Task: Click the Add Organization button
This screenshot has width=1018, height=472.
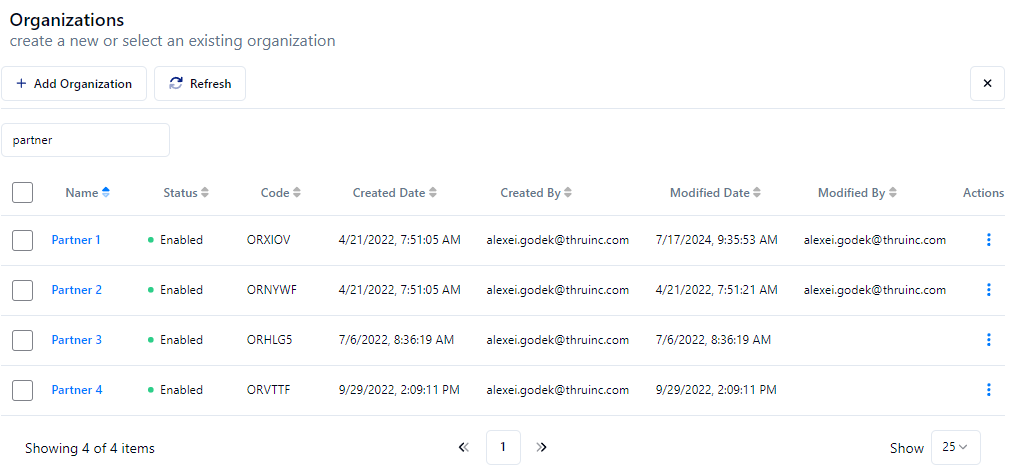Action: [x=74, y=84]
